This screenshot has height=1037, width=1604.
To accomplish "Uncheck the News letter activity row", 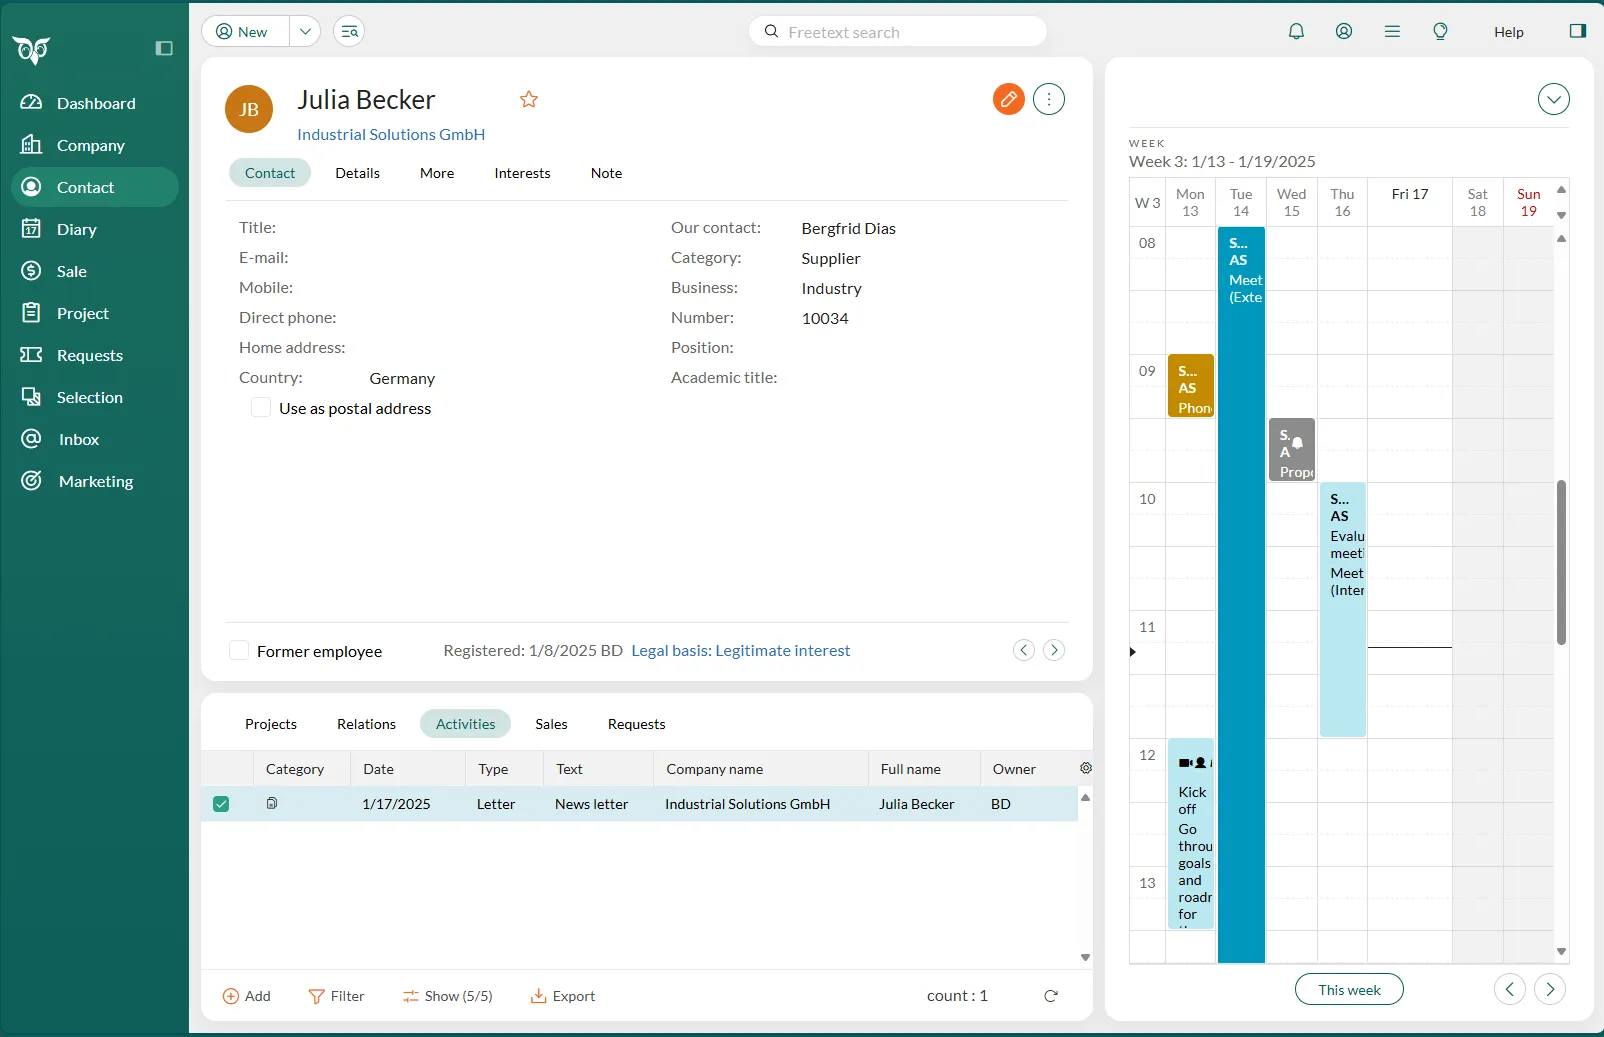I will tap(221, 804).
